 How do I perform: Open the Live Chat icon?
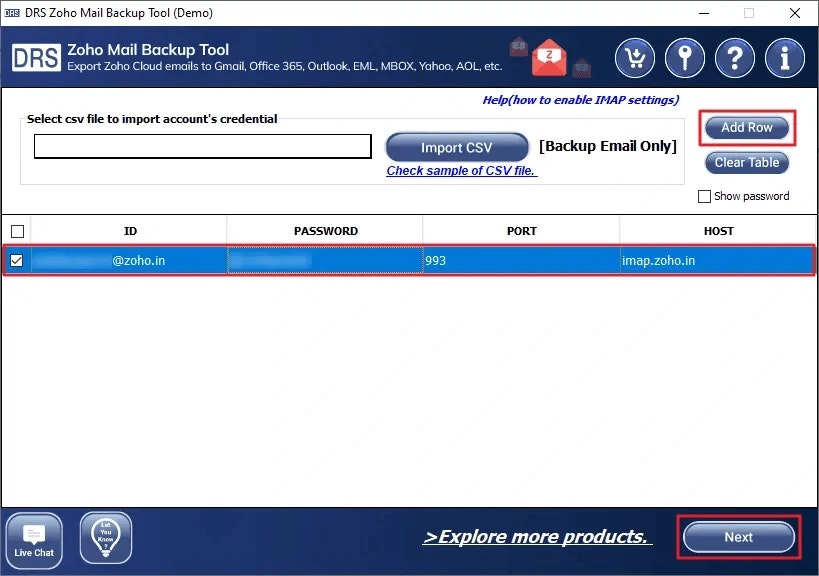[34, 540]
